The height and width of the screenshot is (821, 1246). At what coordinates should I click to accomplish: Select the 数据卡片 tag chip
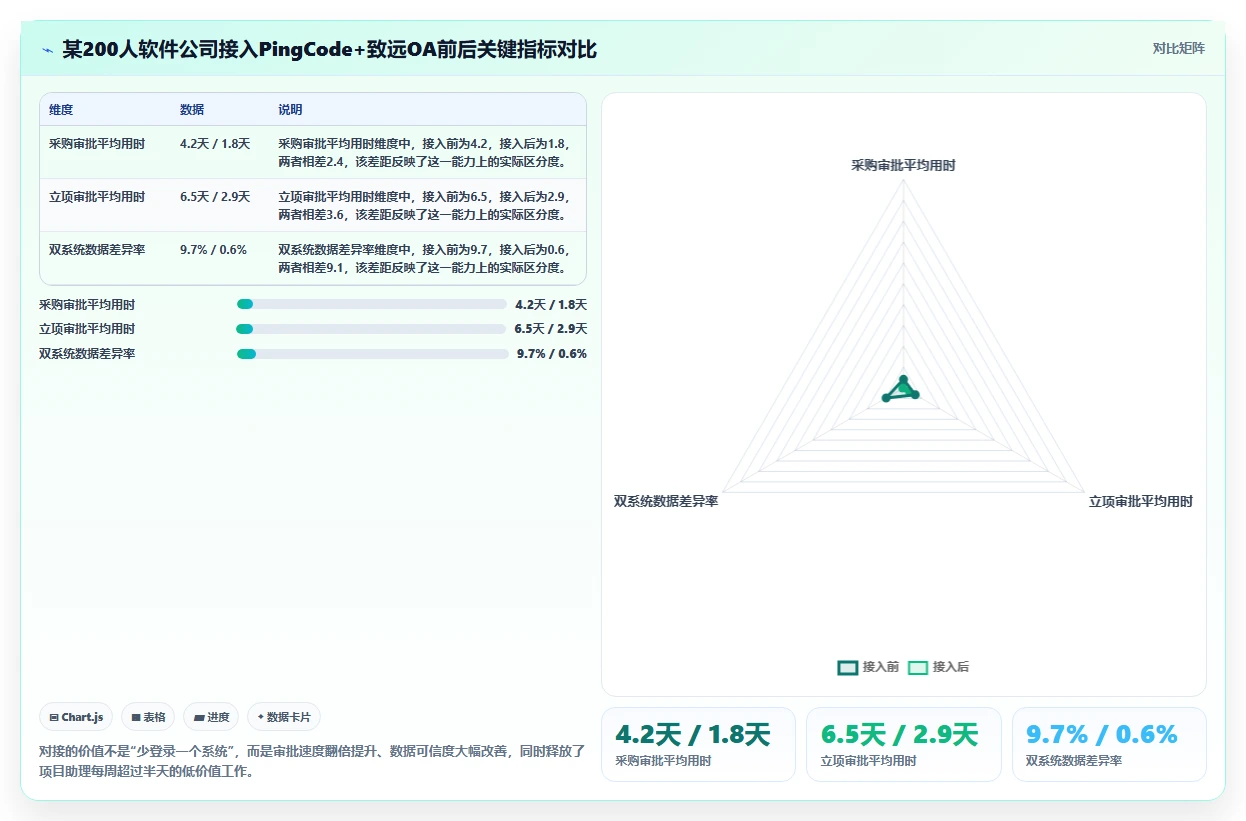click(x=284, y=717)
